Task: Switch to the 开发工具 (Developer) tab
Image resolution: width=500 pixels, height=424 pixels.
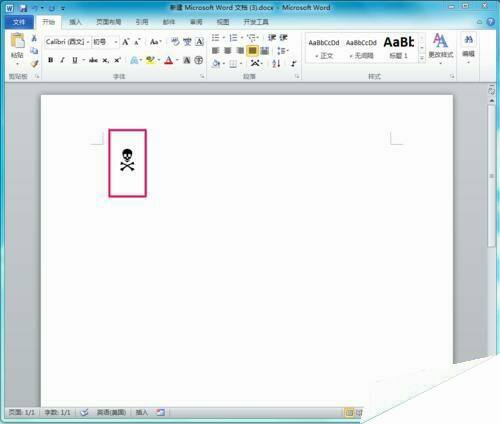Action: click(x=256, y=22)
